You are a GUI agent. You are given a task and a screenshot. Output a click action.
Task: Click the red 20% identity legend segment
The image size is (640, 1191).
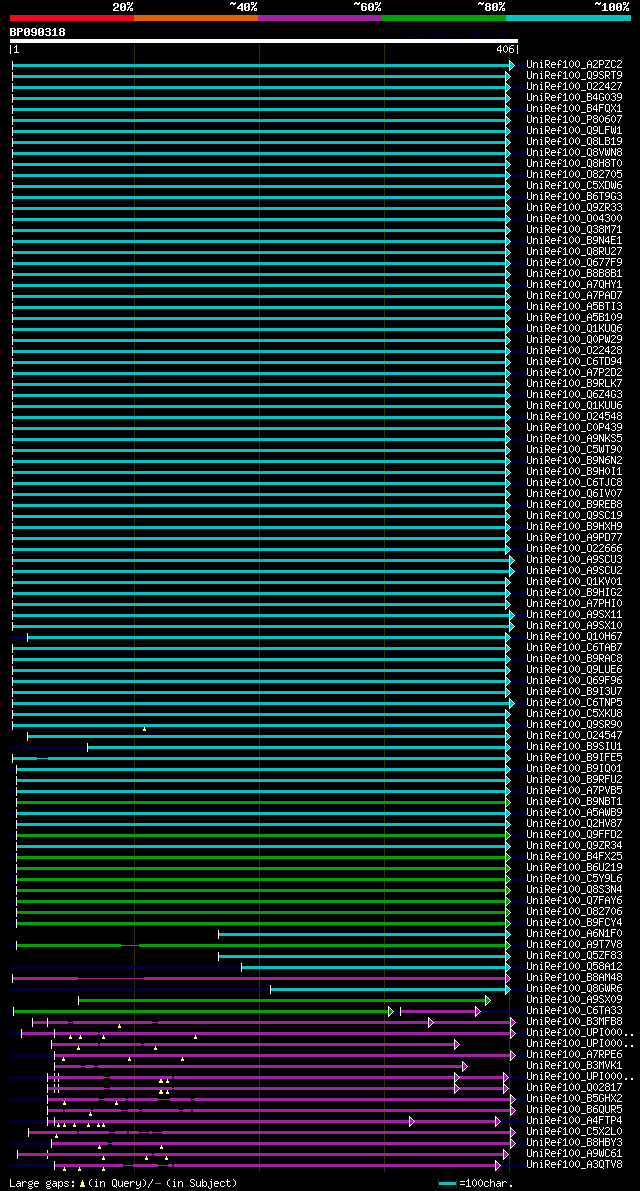click(x=72, y=17)
